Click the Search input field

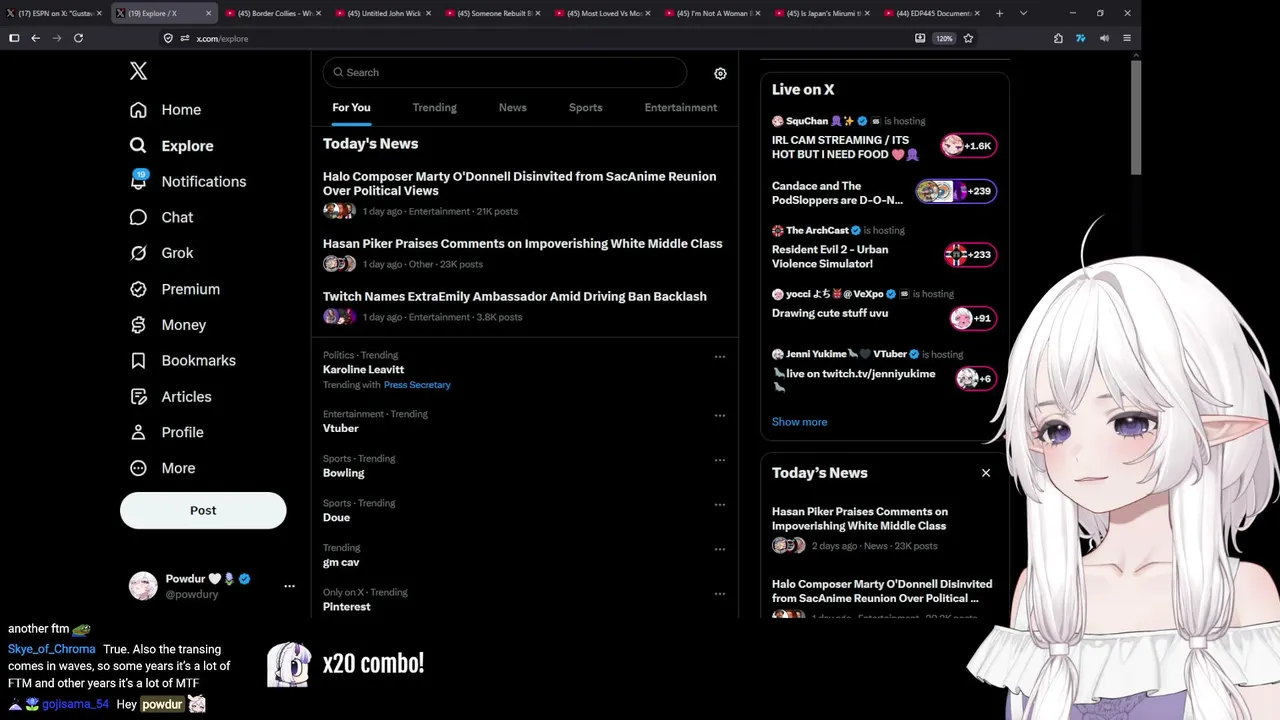coord(504,73)
